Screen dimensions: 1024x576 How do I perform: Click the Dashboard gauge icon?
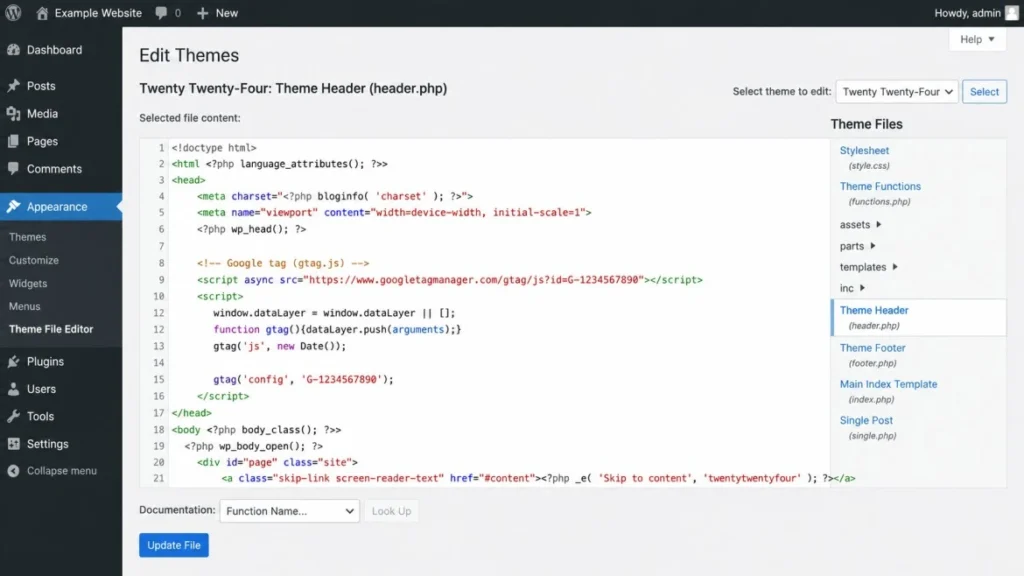13,50
